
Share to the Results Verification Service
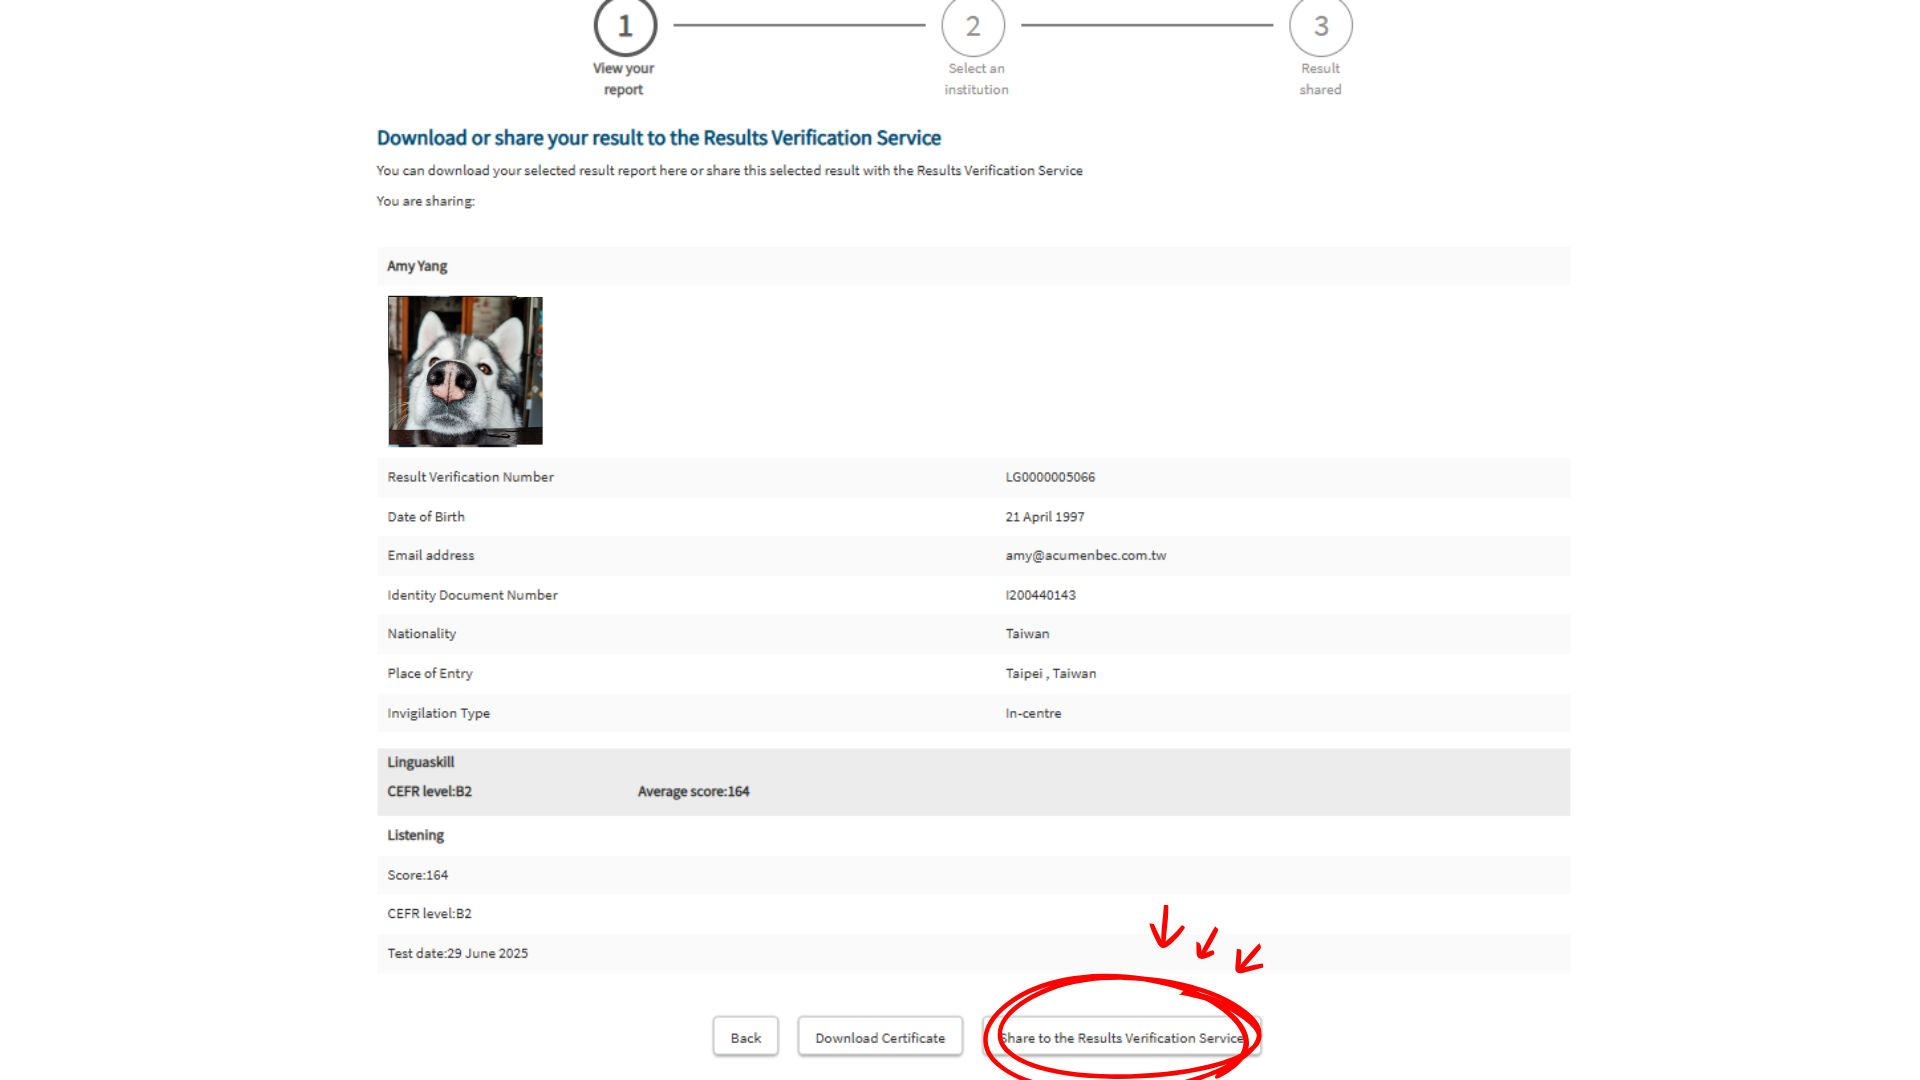[x=1121, y=1037]
